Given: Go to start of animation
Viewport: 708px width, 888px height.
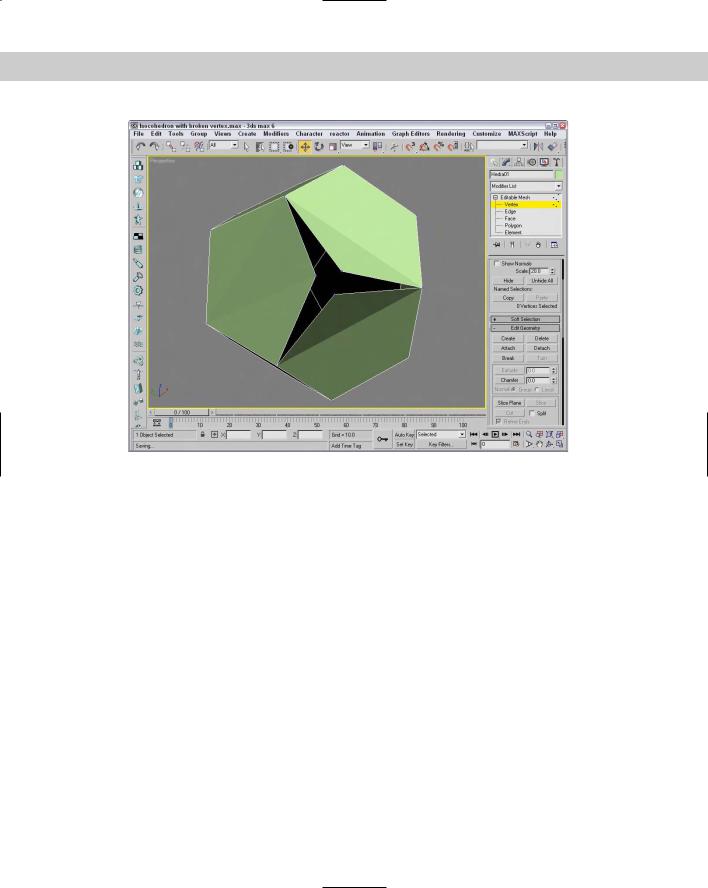Looking at the screenshot, I should click(x=474, y=434).
